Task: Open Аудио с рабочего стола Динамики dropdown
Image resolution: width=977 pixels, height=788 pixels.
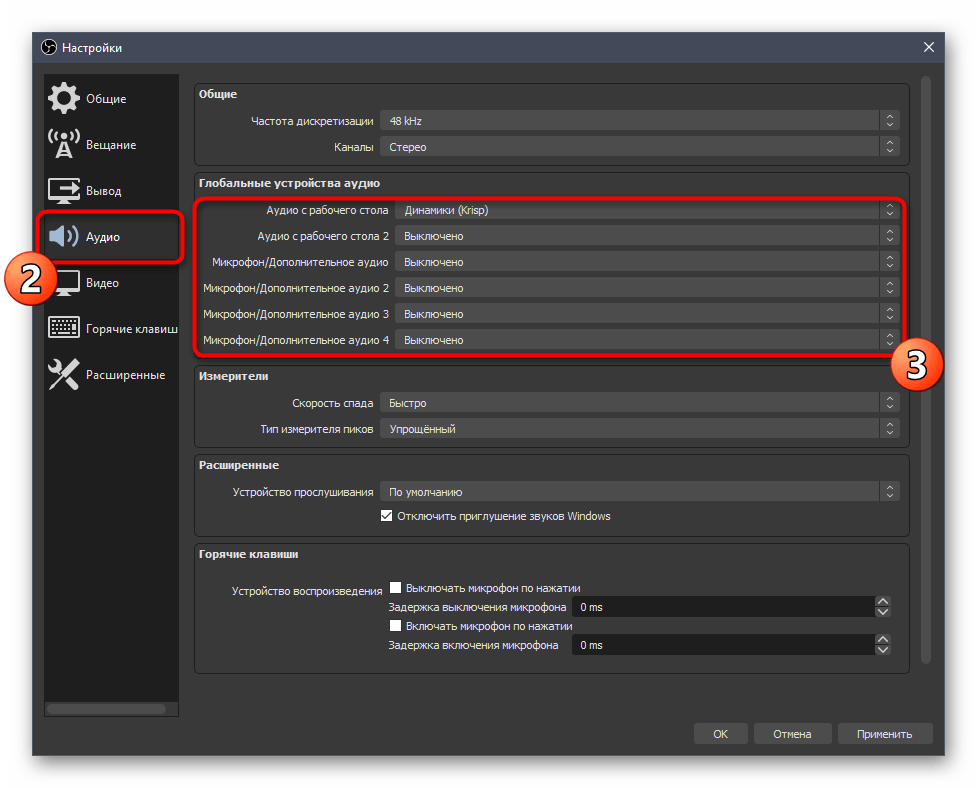Action: pyautogui.click(x=647, y=210)
